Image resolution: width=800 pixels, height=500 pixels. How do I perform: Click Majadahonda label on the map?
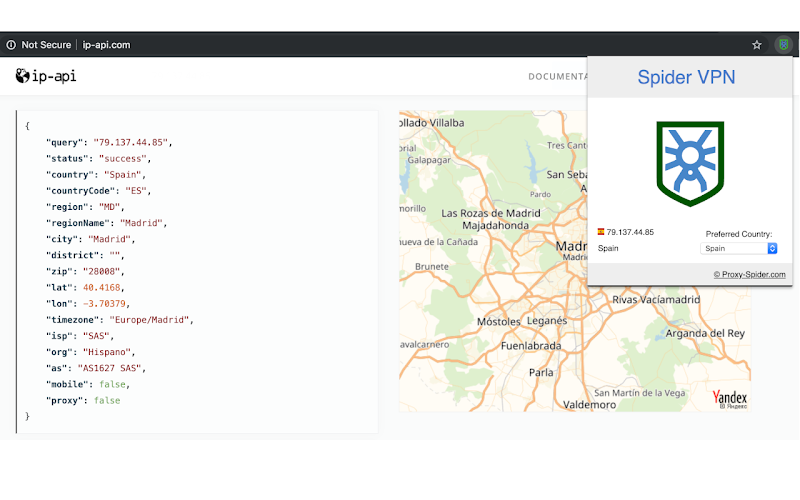point(495,226)
